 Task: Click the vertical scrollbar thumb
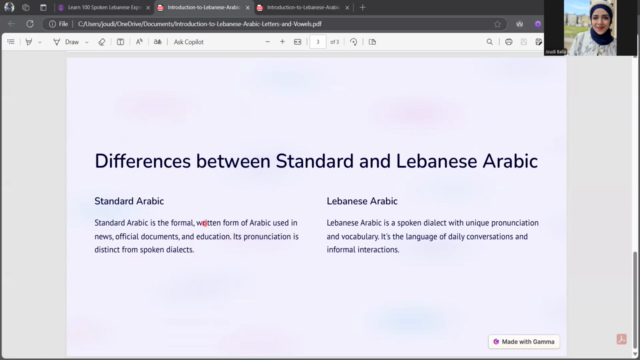635,300
